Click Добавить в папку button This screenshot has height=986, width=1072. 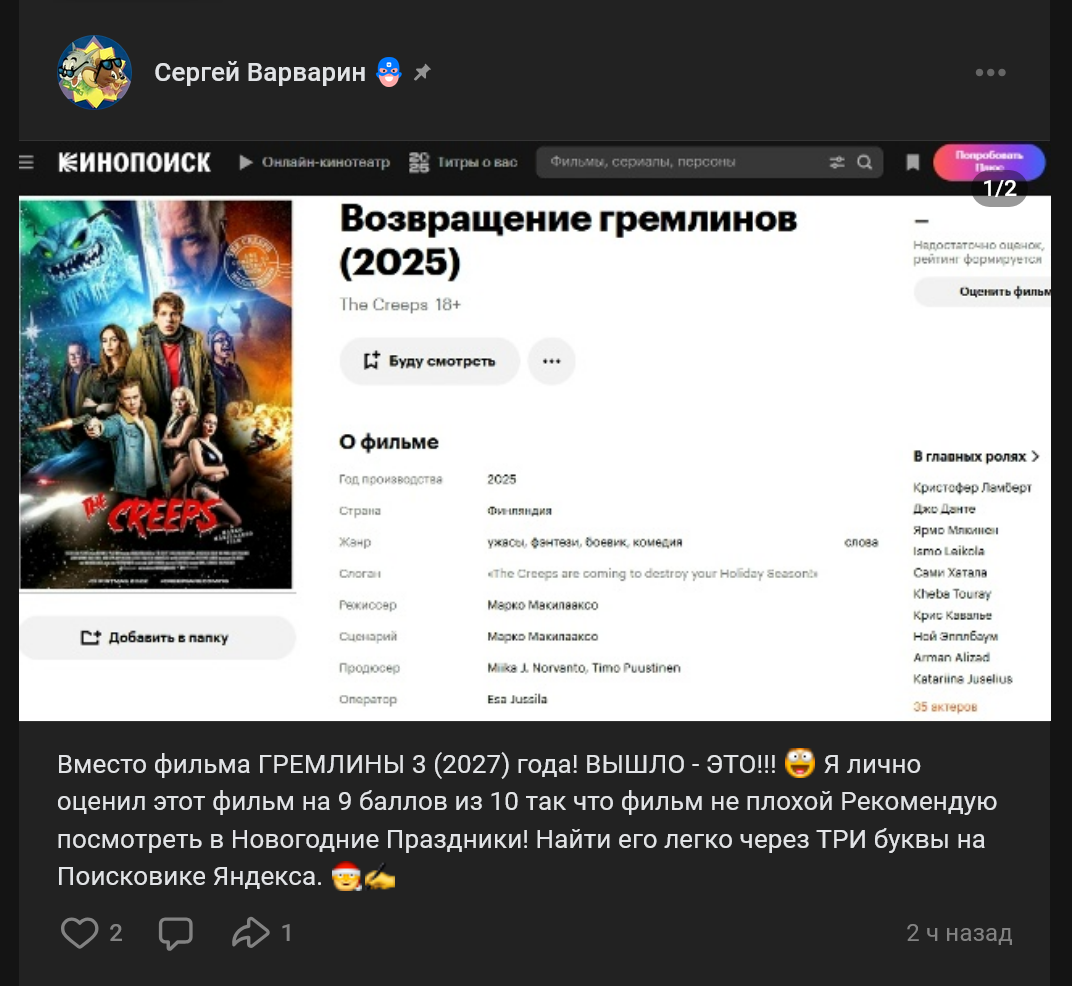pos(157,637)
